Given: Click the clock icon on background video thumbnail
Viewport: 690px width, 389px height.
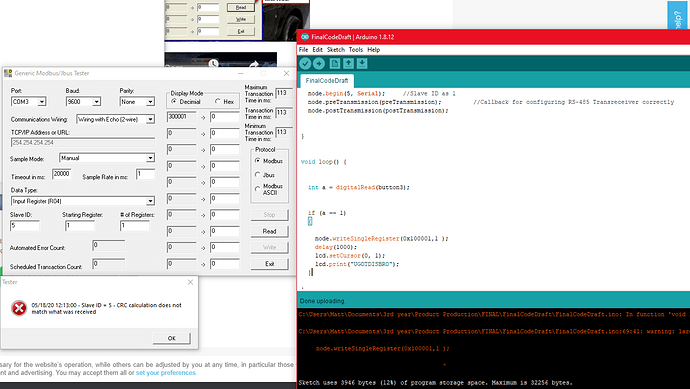Looking at the screenshot, I should coord(213,63).
